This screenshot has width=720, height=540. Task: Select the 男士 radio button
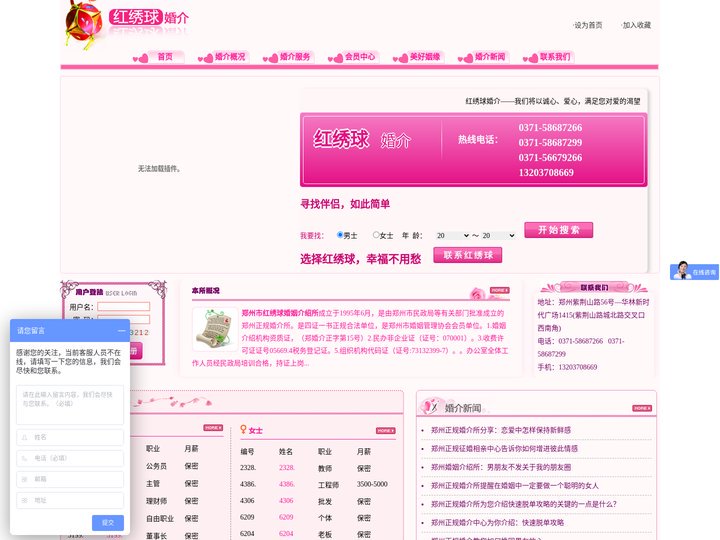coord(340,235)
